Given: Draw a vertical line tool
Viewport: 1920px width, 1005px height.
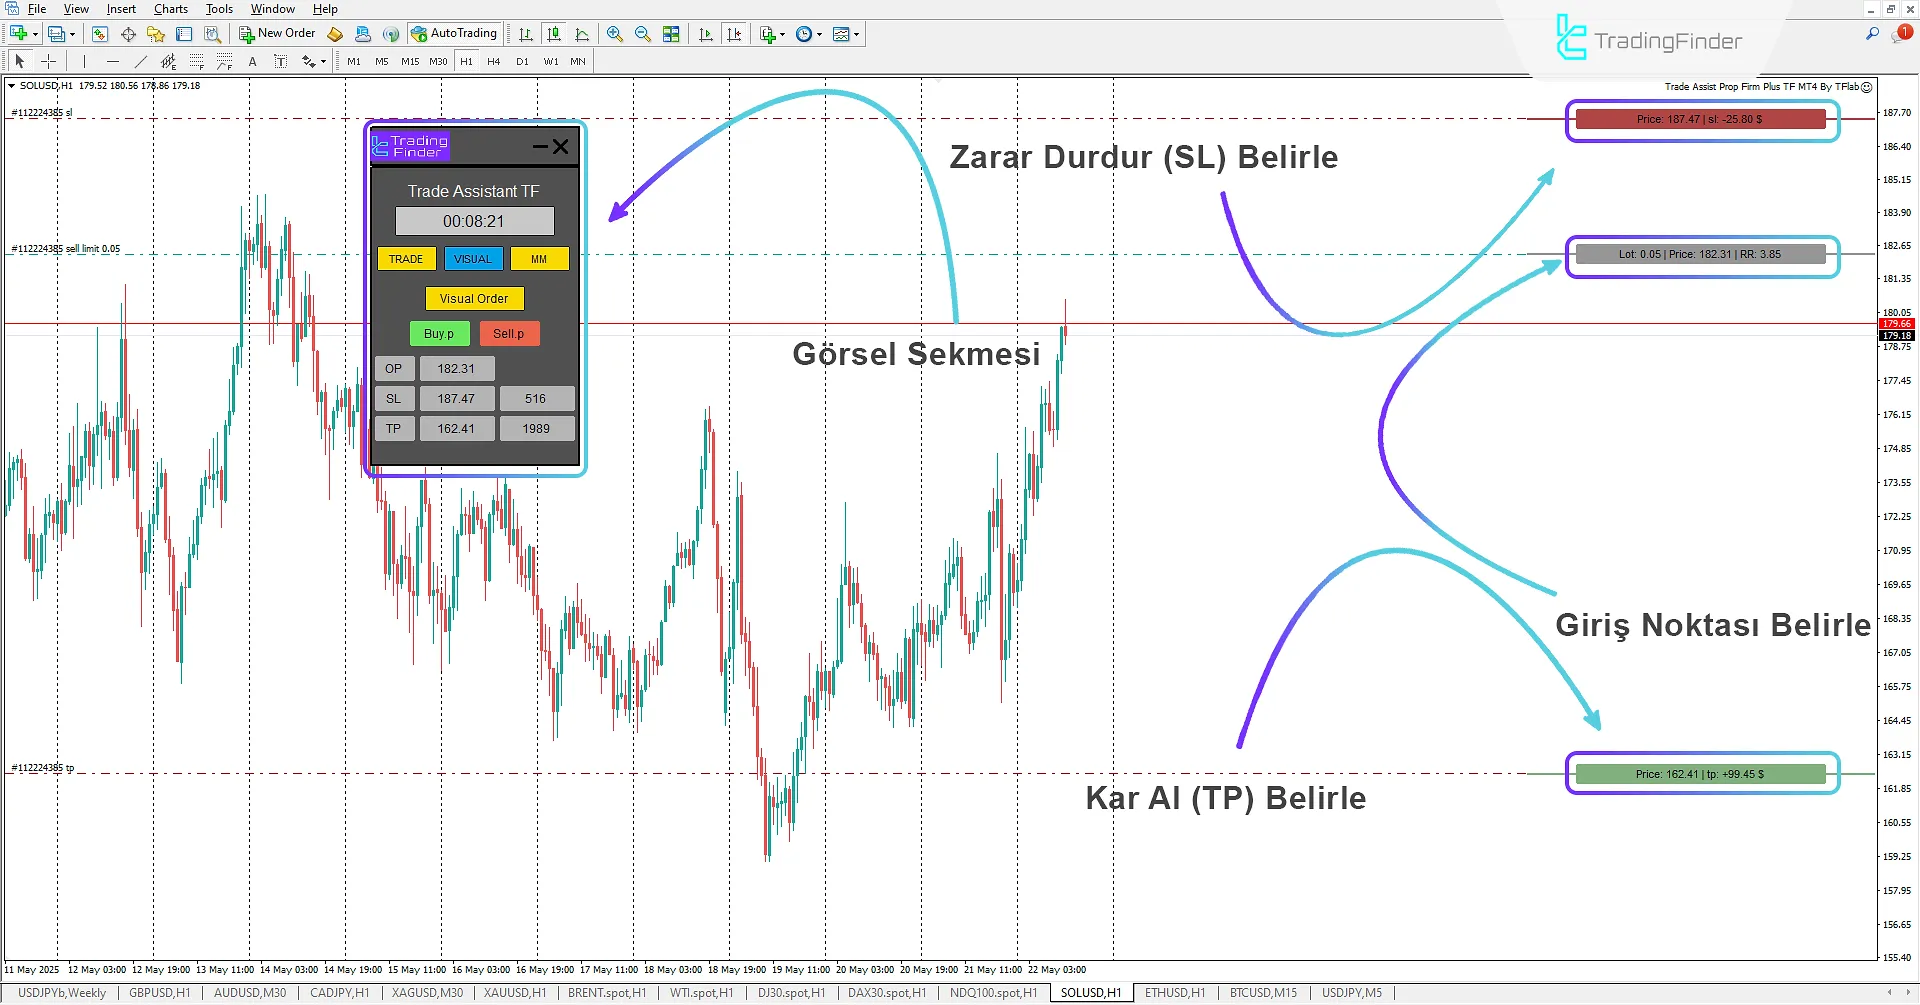Looking at the screenshot, I should click(x=85, y=61).
